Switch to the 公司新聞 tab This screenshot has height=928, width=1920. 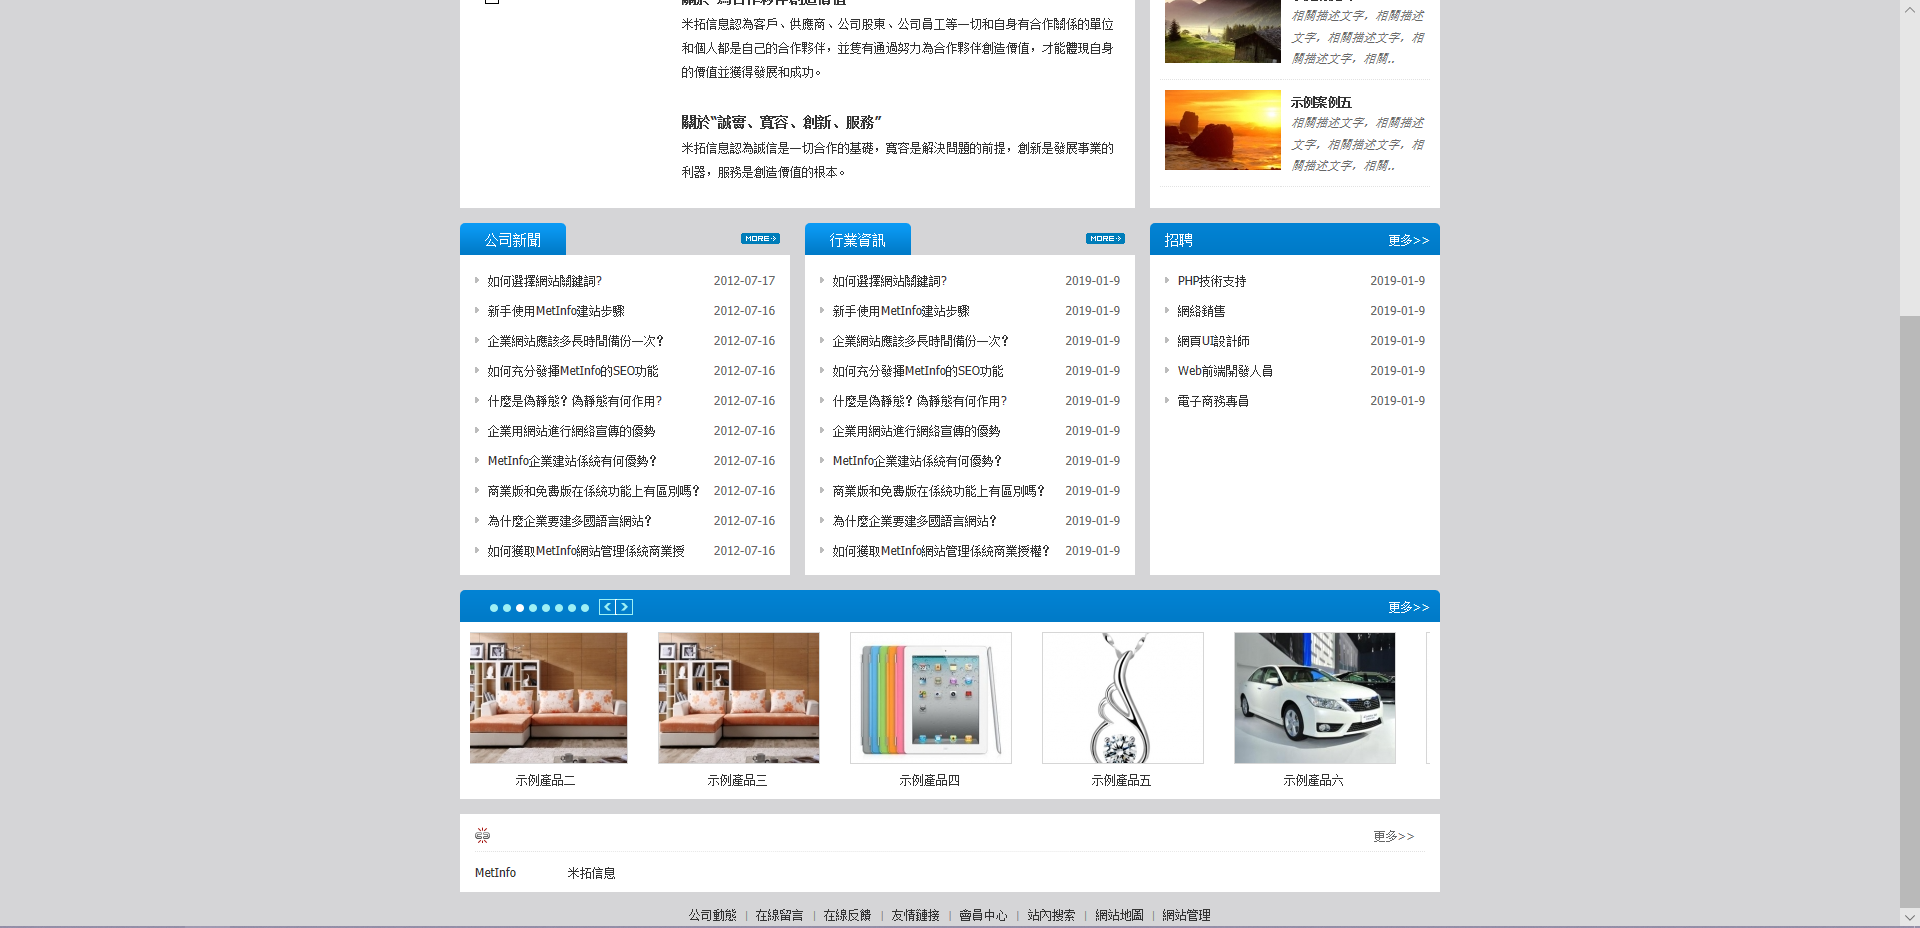click(x=513, y=240)
